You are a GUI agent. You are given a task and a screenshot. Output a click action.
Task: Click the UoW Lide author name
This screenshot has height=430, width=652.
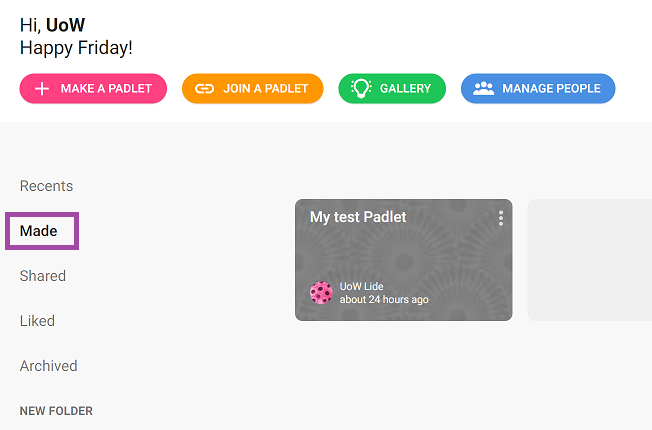pyautogui.click(x=361, y=286)
